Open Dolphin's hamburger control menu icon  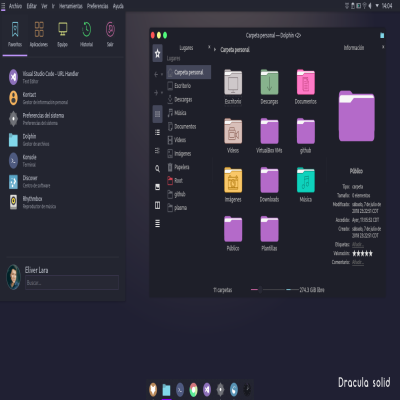pyautogui.click(x=157, y=223)
